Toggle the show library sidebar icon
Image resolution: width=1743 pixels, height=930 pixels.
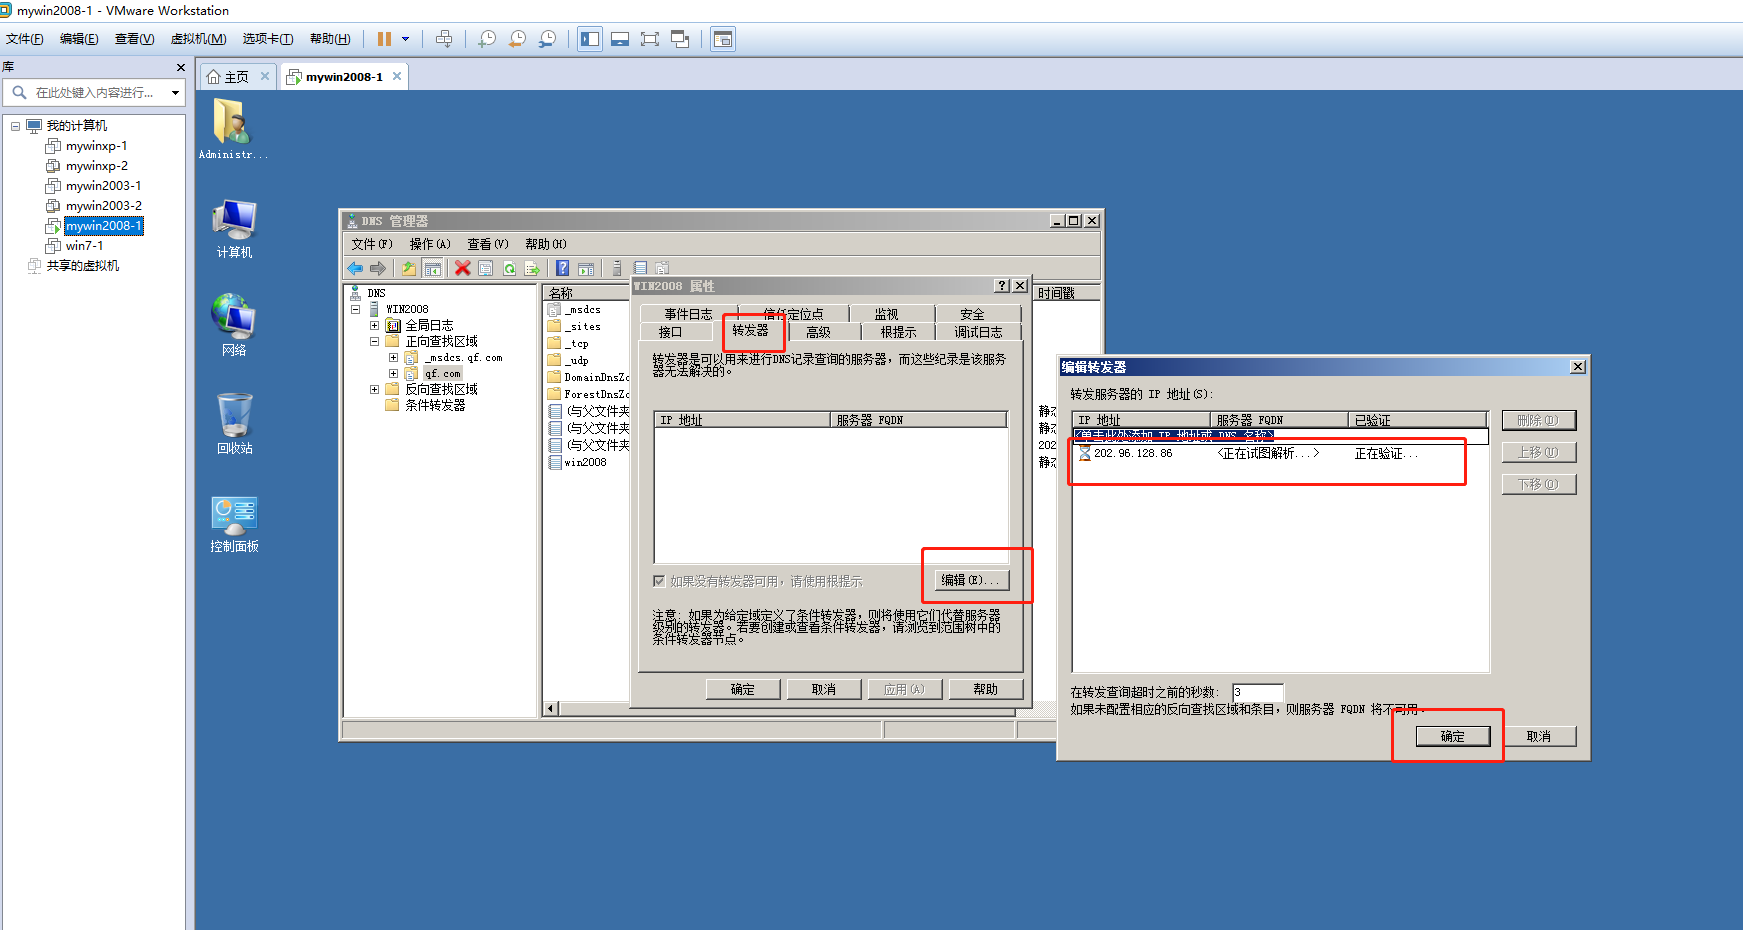point(590,39)
